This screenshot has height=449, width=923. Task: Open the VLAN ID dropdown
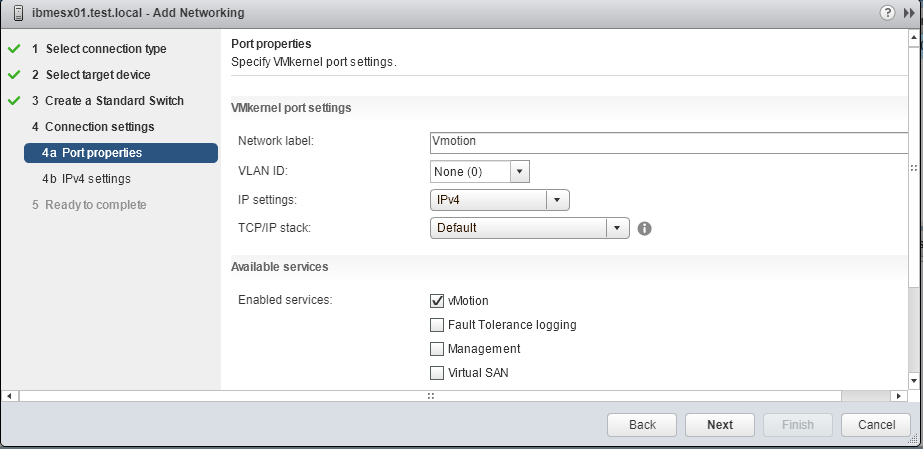point(480,172)
